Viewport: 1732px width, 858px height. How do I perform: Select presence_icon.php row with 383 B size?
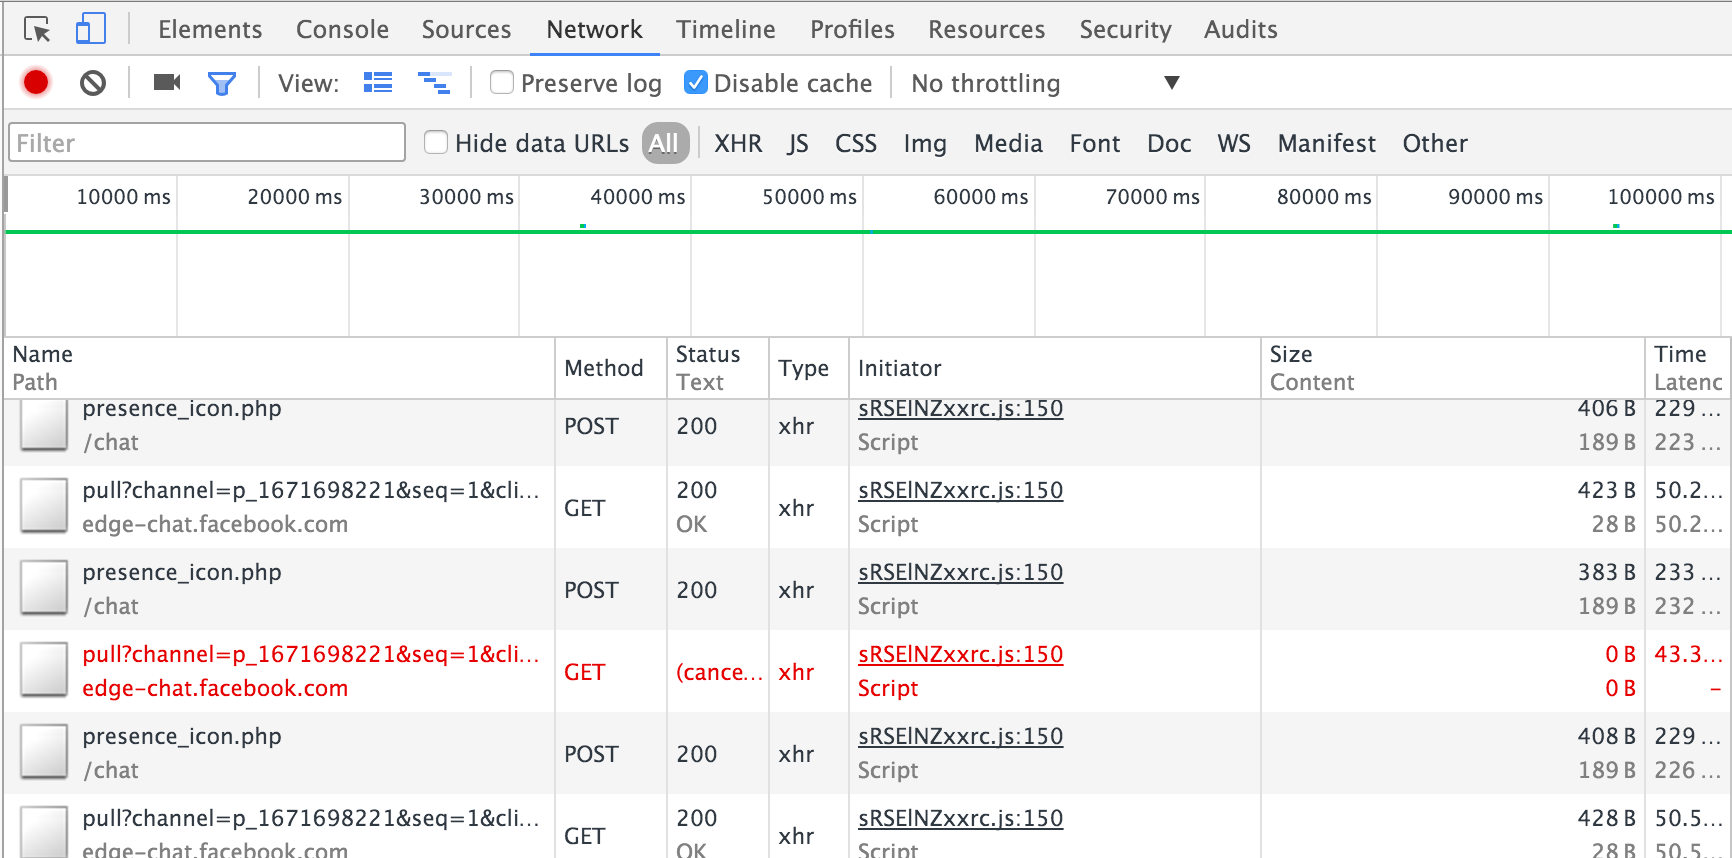[x=867, y=589]
